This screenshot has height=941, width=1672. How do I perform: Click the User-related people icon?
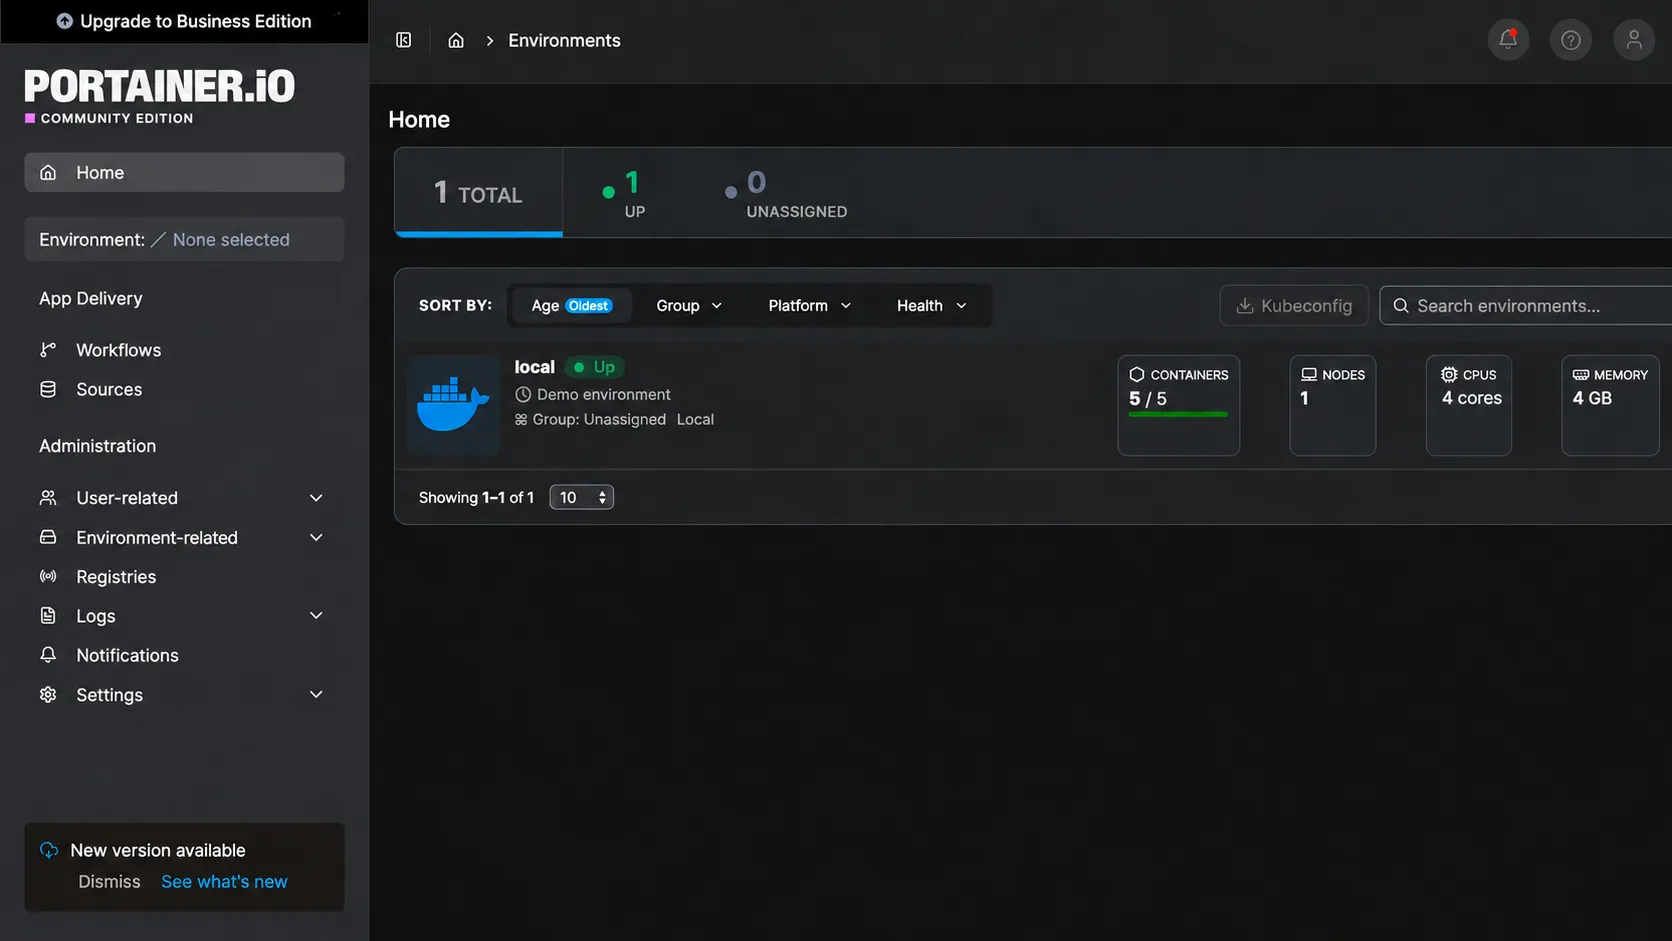click(48, 498)
